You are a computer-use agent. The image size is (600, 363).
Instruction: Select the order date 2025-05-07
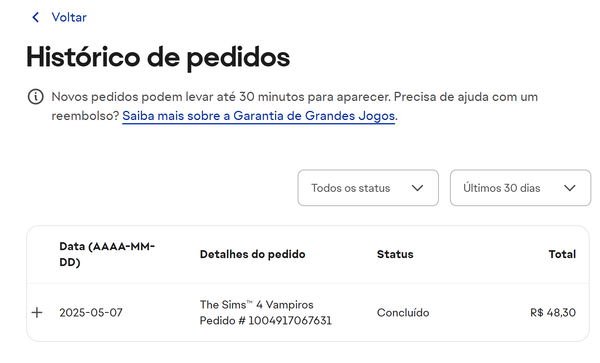pos(91,313)
